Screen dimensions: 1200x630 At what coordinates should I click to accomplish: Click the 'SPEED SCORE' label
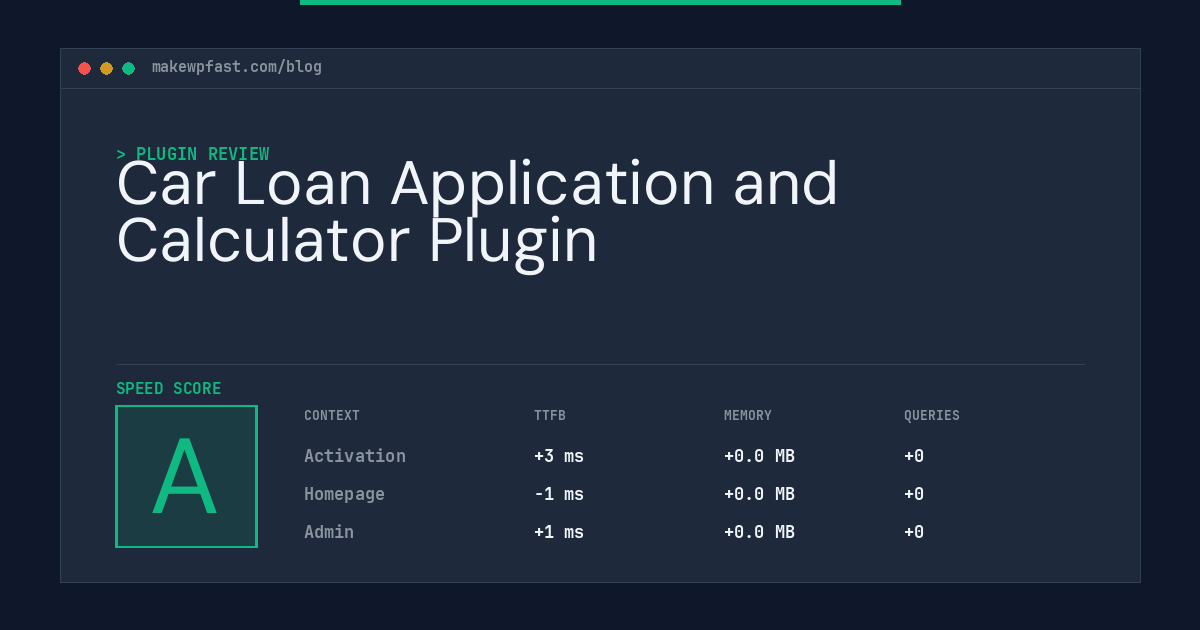coord(169,389)
